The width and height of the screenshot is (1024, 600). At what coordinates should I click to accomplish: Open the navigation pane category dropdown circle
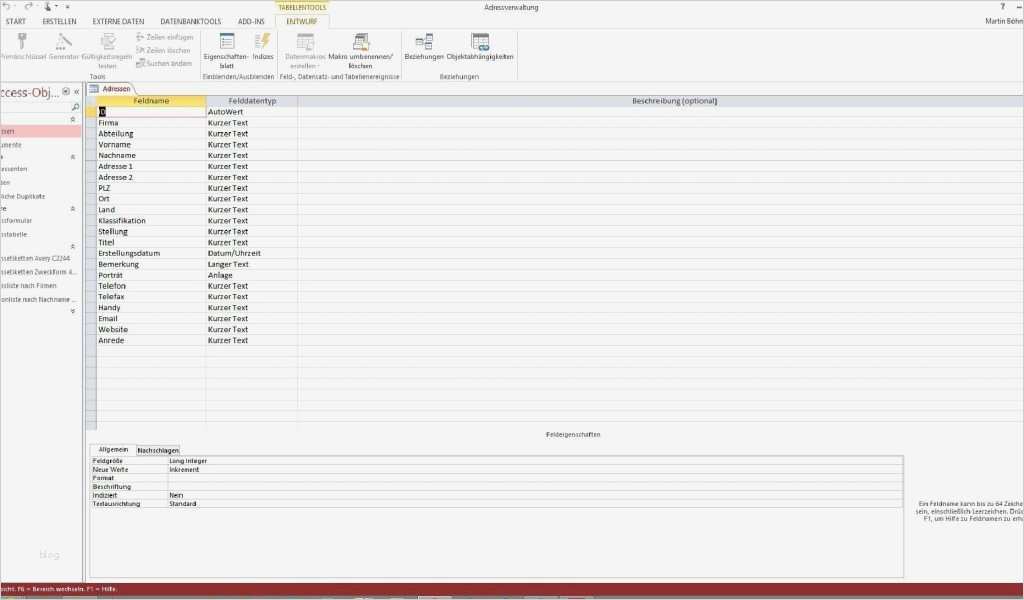(x=66, y=92)
